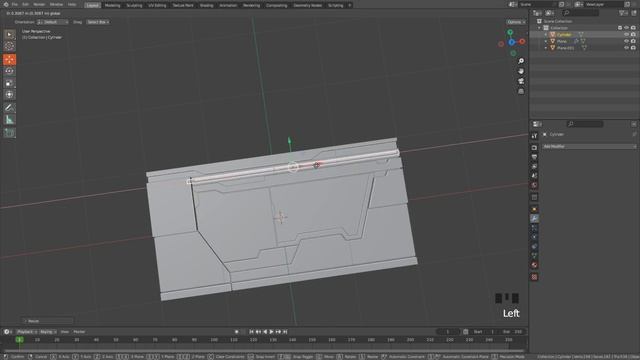Viewport: 640px width, 360px height.
Task: Select the Measure ruler tool
Action: point(9,120)
